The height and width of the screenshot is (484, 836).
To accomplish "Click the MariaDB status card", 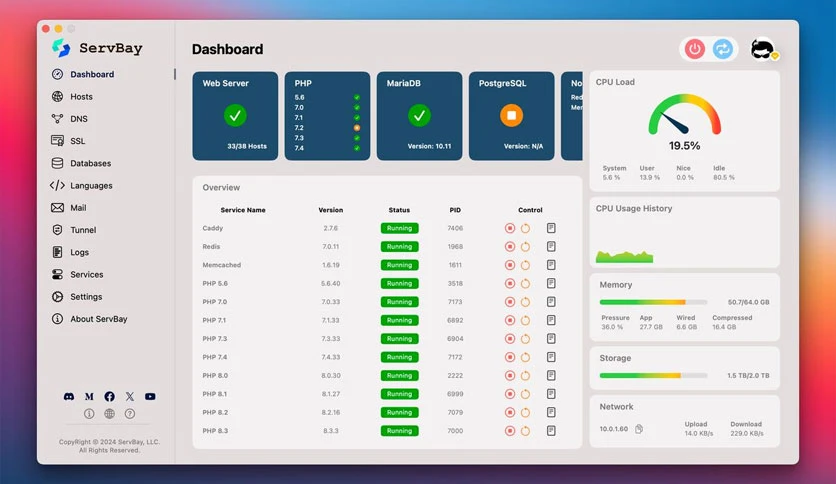I will pyautogui.click(x=420, y=116).
